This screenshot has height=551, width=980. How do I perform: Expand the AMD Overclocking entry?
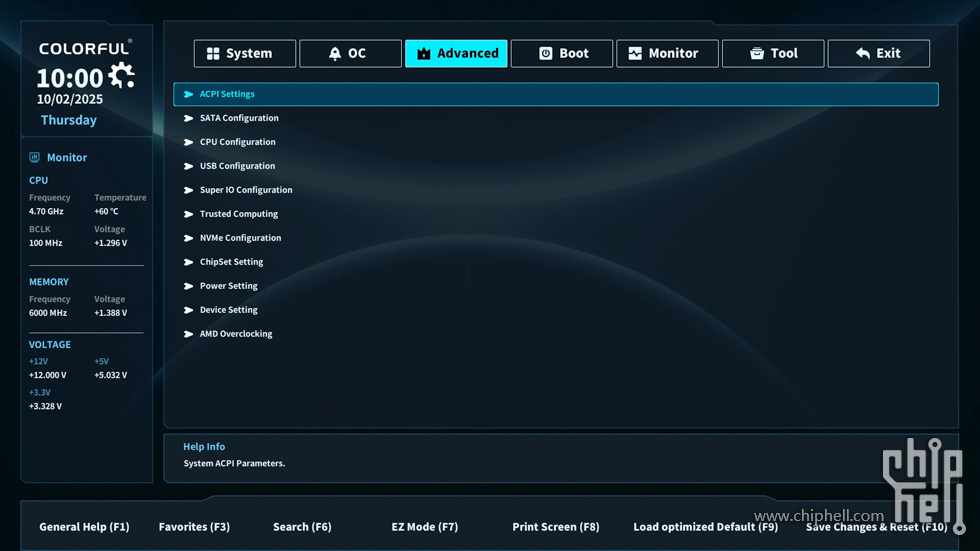coord(236,334)
